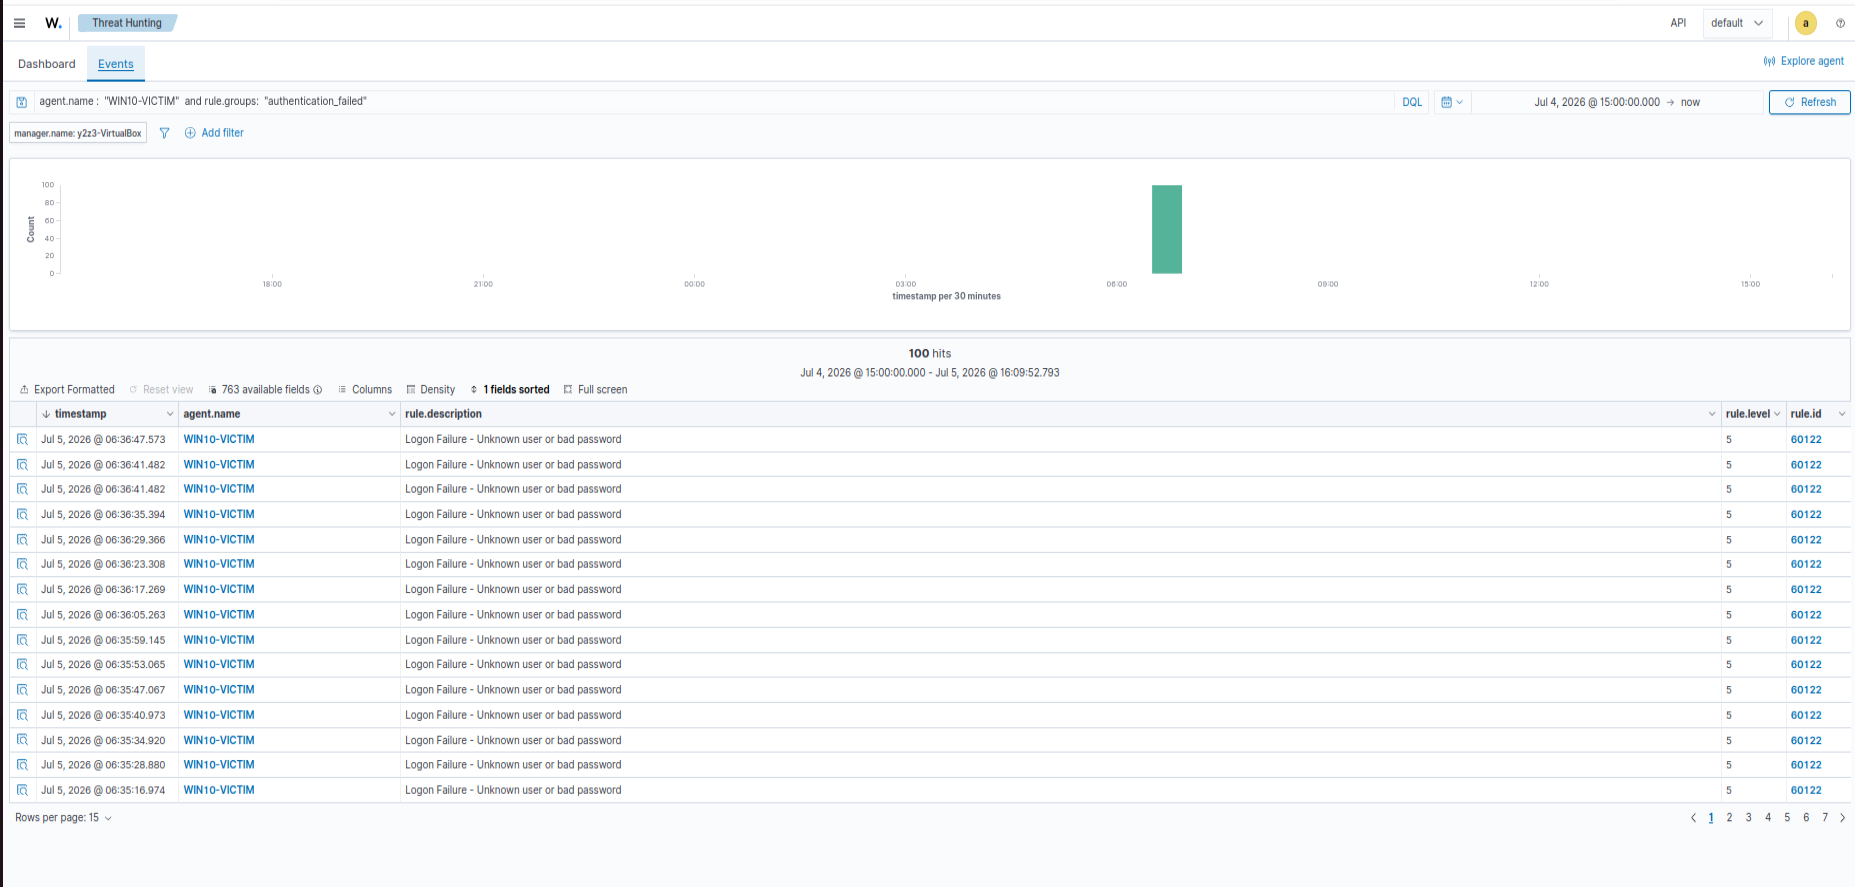Click the start date Jul 4, 2026 @ 15:00

[x=1596, y=102]
